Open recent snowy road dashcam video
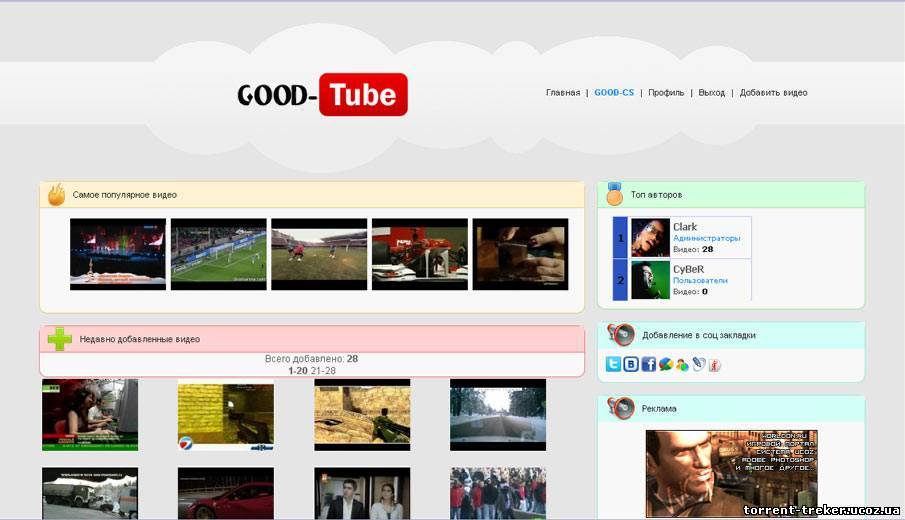 498,415
